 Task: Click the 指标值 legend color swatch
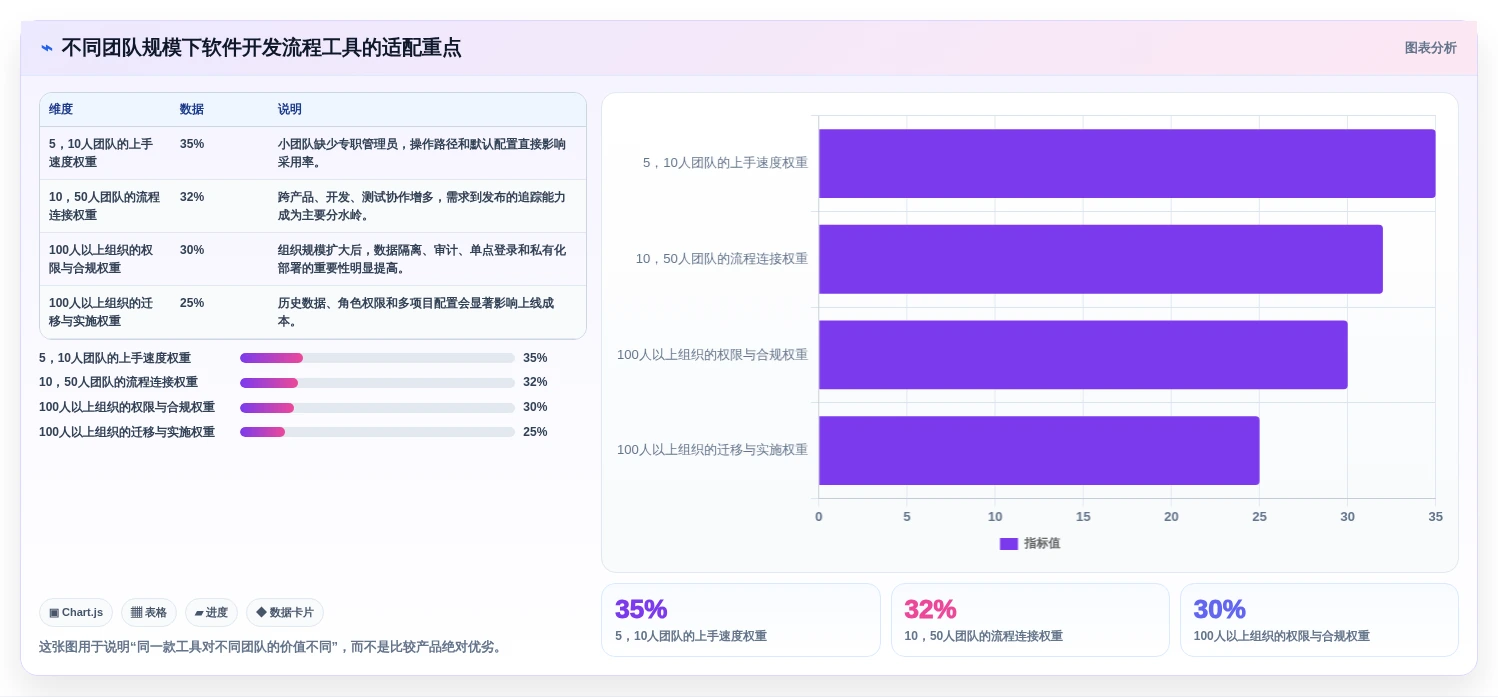(1009, 543)
